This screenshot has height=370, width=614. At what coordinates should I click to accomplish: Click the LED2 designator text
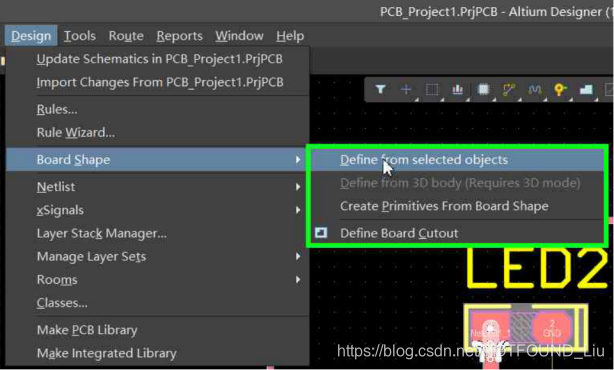(x=537, y=269)
